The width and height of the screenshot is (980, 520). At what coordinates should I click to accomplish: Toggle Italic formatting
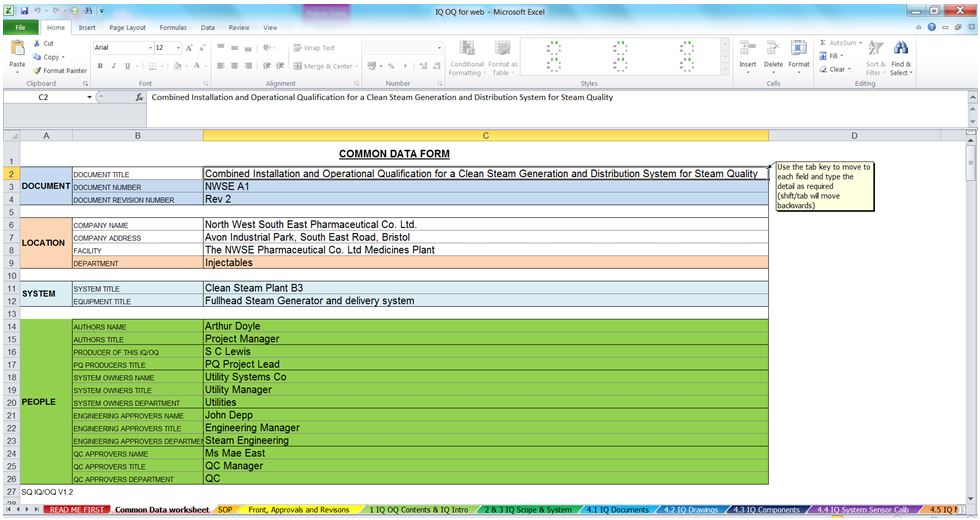coord(114,66)
